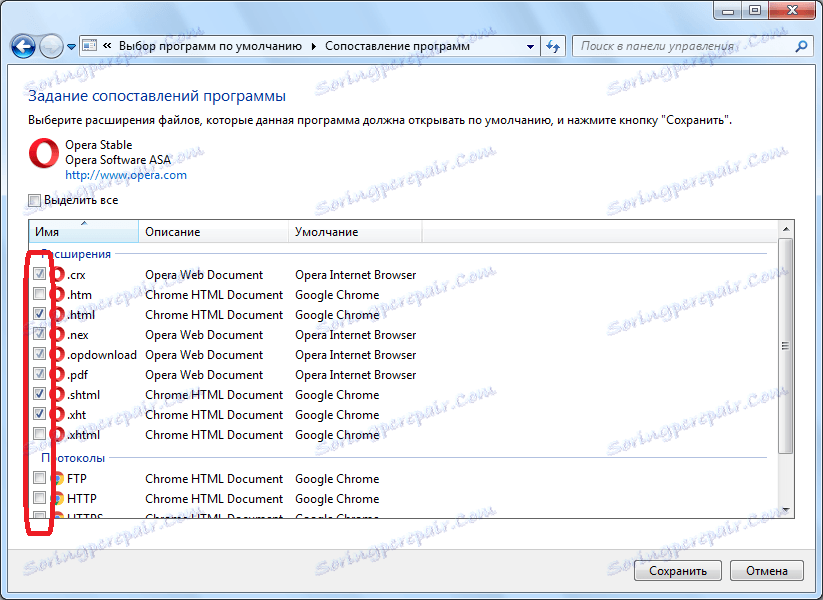Uncheck the .html extension checkbox
This screenshot has width=823, height=600.
pos(39,313)
